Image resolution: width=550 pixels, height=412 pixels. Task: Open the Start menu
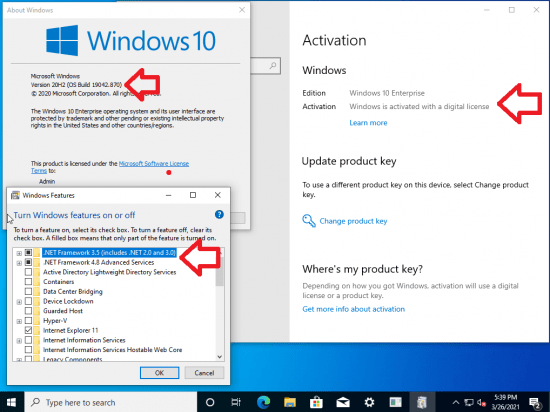12,402
